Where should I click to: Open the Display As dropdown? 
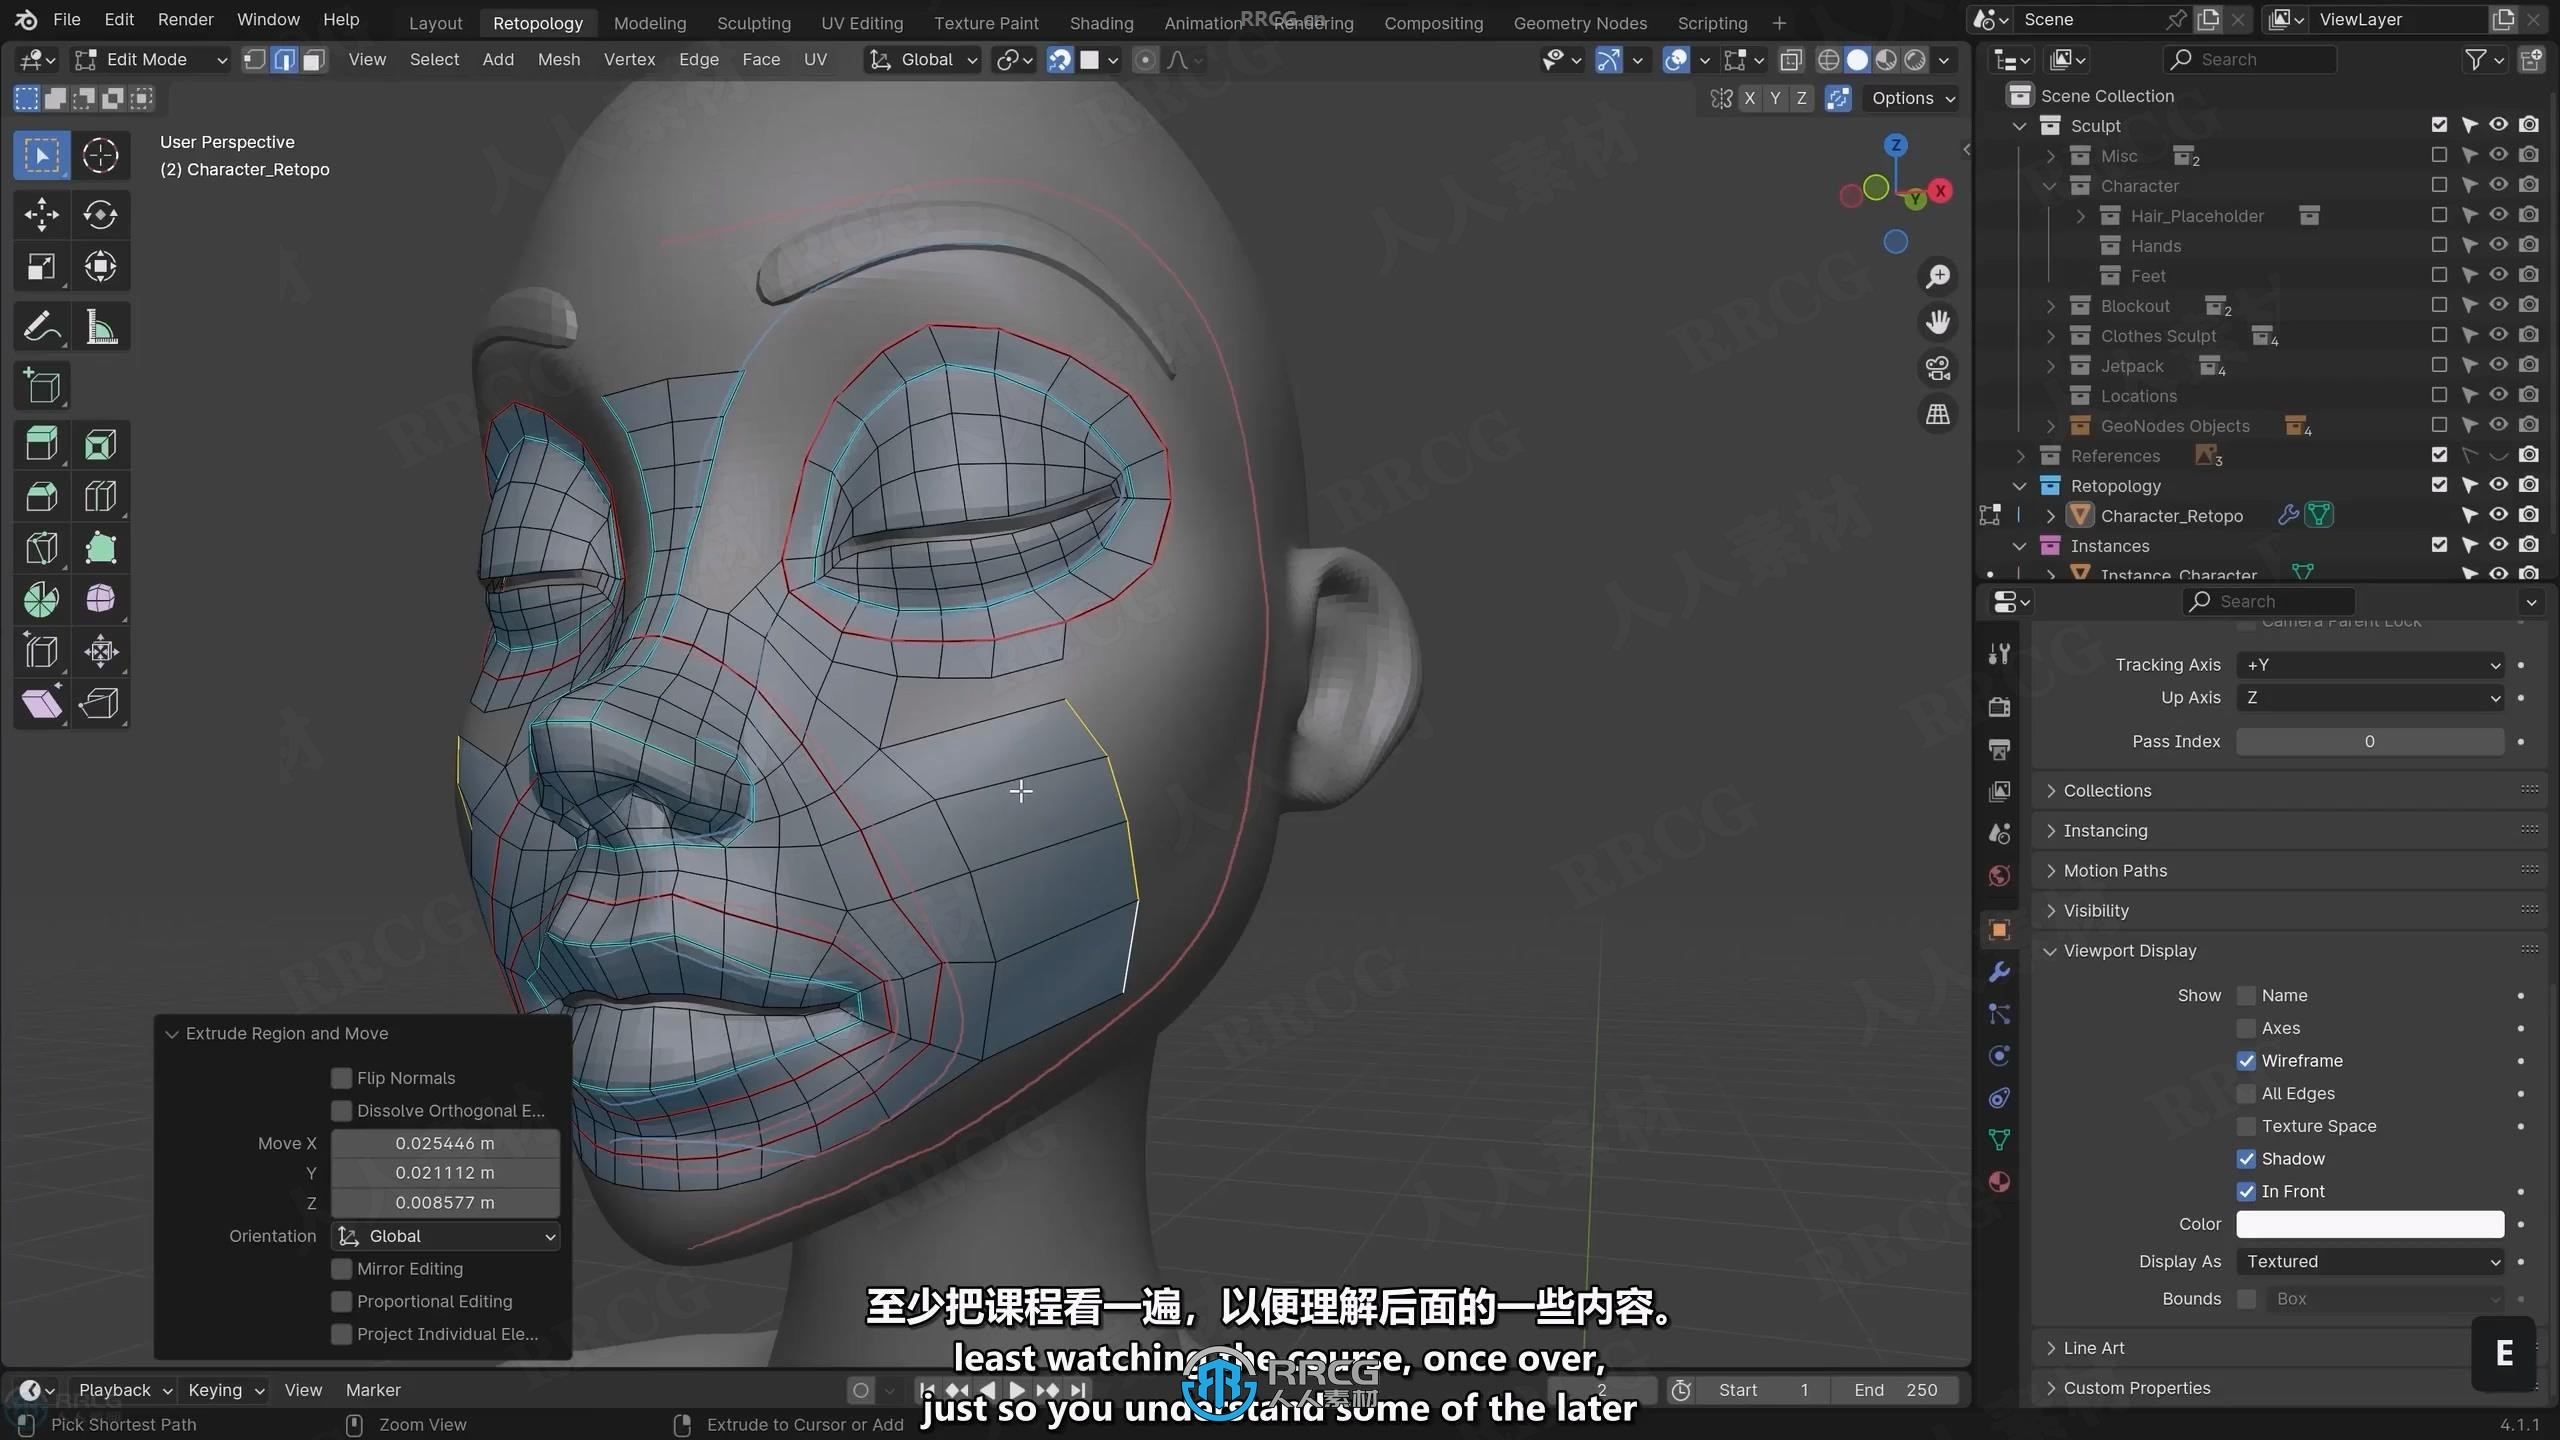2369,1262
